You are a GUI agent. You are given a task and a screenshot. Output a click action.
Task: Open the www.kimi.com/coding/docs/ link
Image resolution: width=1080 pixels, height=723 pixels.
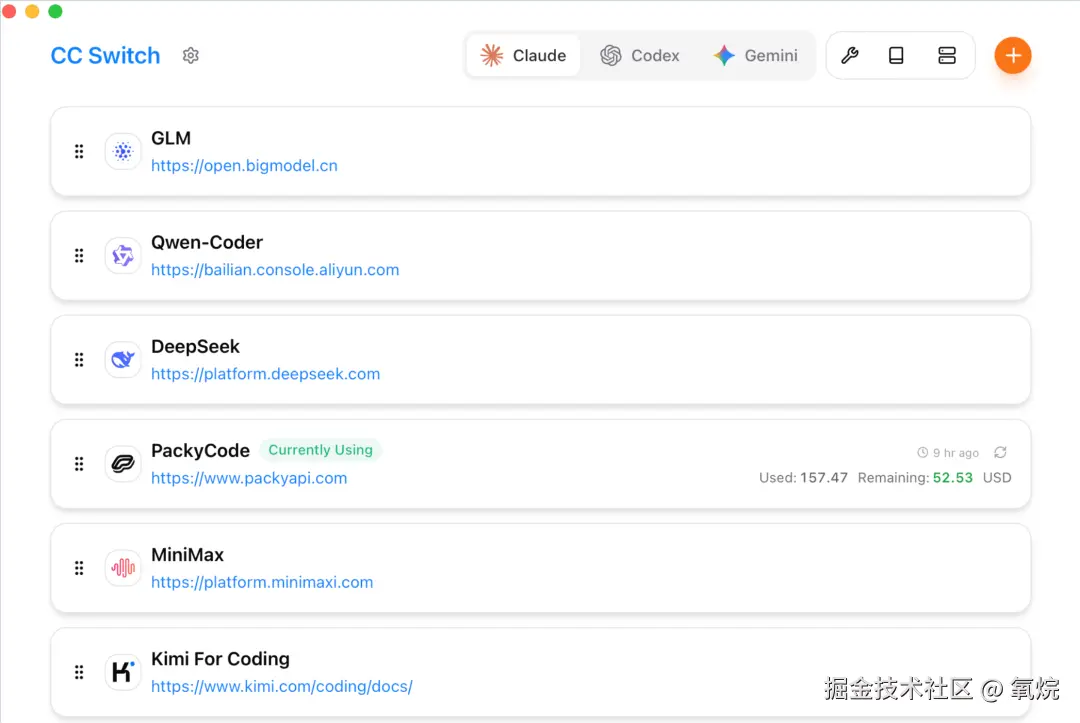[282, 686]
